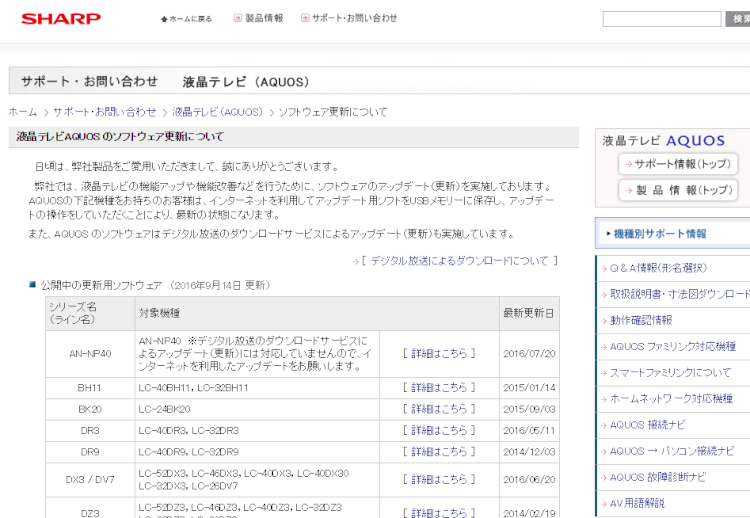Open ホームネットワーク対応機種 sidebar link
This screenshot has width=750, height=518.
[x=671, y=398]
